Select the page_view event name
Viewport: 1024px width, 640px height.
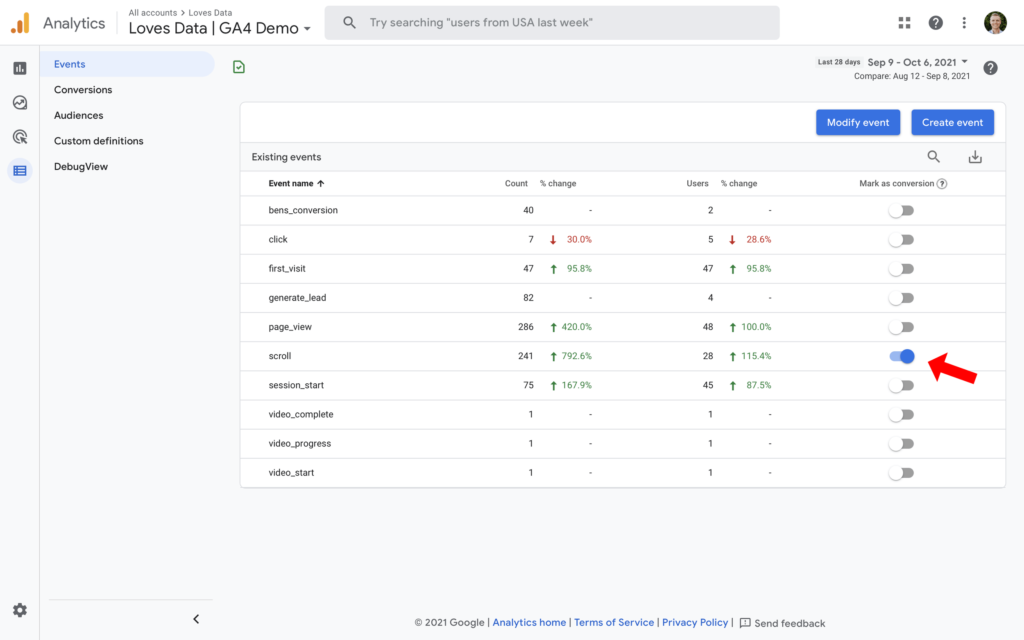290,327
